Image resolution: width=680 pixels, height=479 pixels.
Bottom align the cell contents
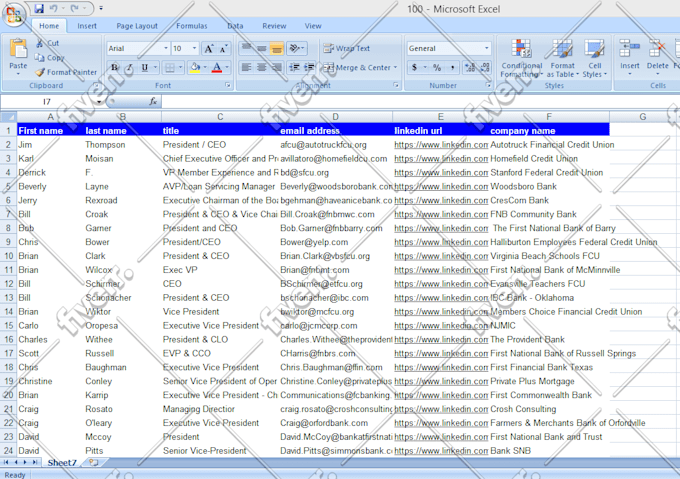(x=277, y=48)
